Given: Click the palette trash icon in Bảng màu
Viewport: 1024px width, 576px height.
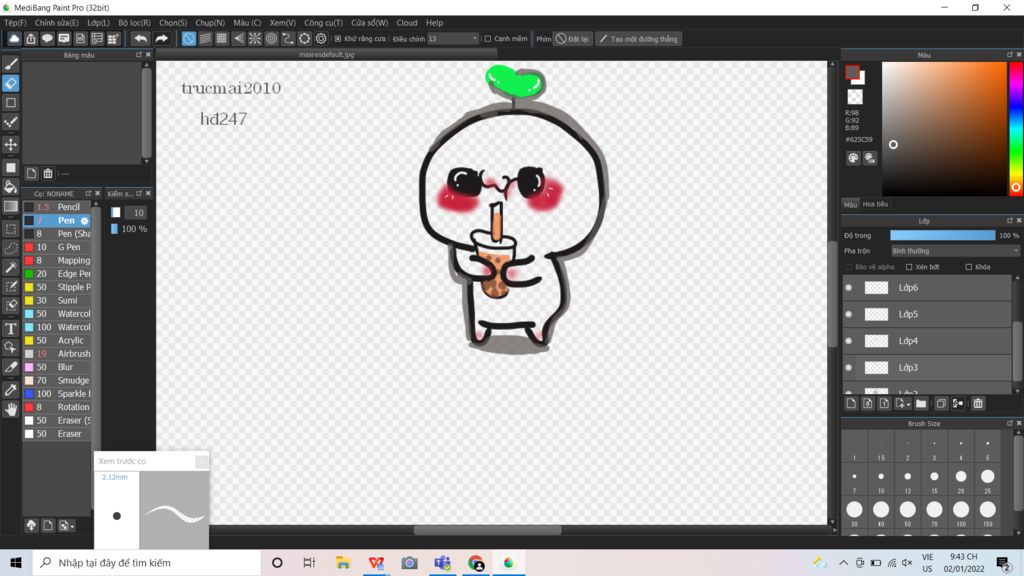Looking at the screenshot, I should pyautogui.click(x=48, y=174).
